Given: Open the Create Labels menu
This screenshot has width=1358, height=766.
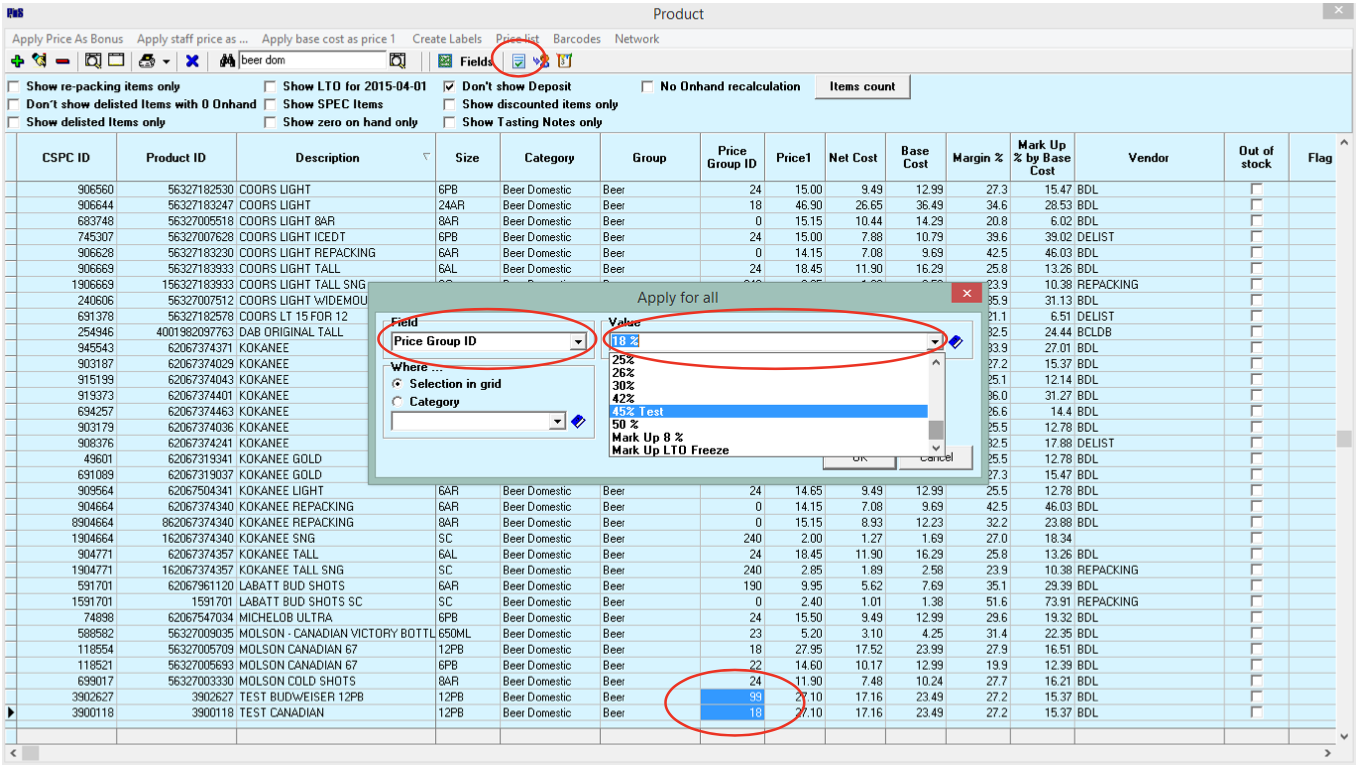Looking at the screenshot, I should (447, 39).
